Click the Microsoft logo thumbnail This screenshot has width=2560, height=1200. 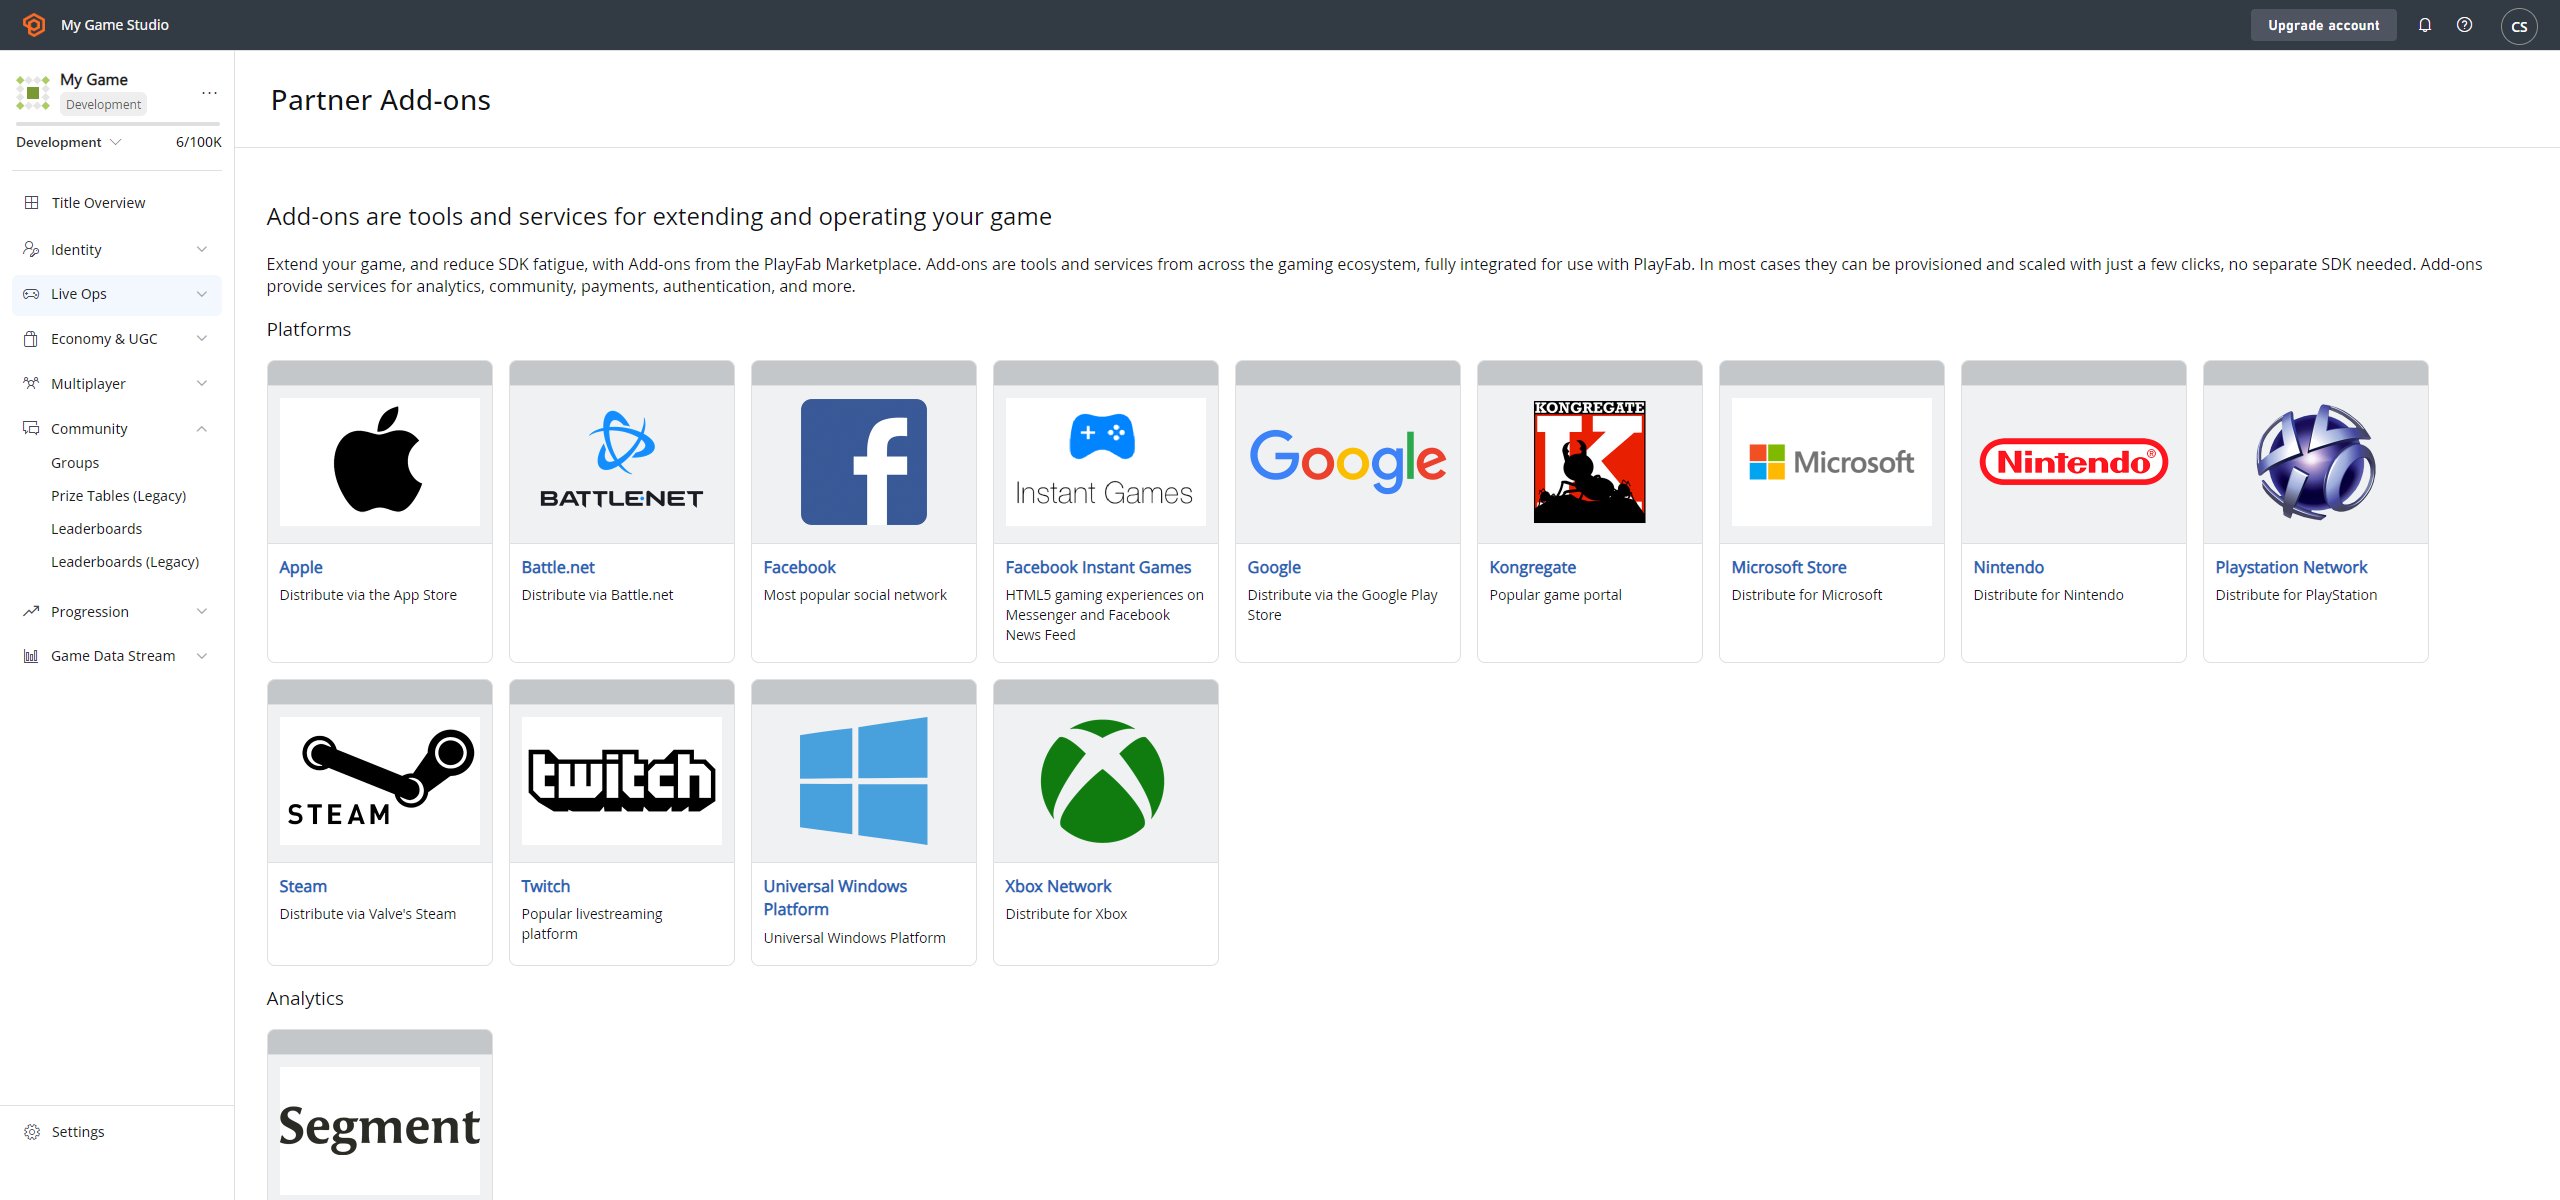tap(1832, 462)
